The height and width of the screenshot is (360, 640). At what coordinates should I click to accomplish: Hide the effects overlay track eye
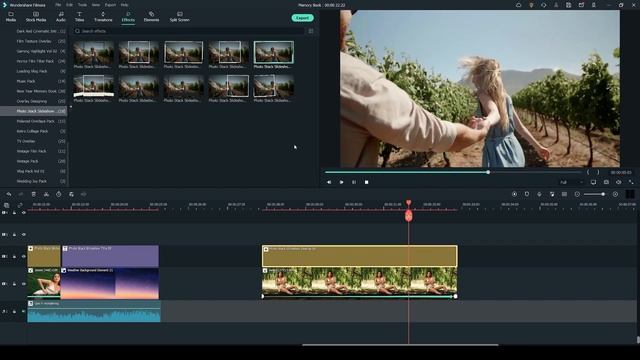pyautogui.click(x=24, y=256)
